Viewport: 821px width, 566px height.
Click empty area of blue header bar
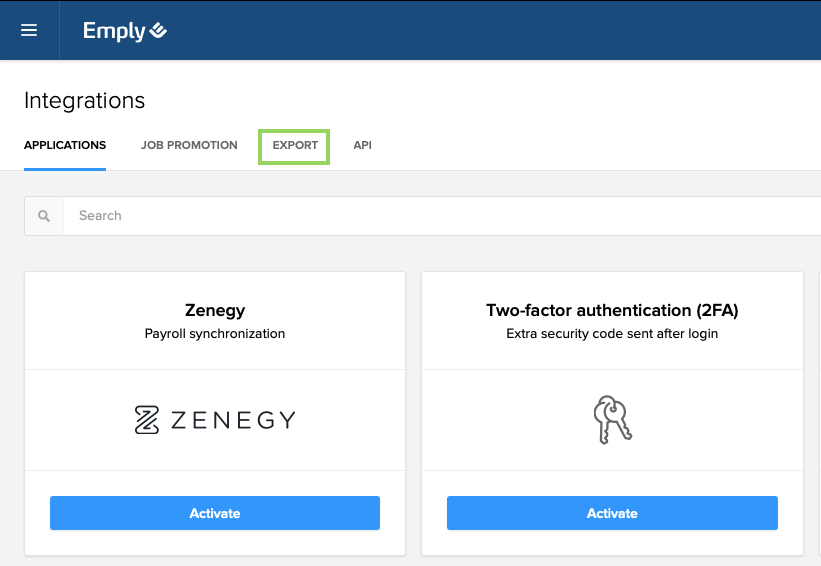[500, 30]
